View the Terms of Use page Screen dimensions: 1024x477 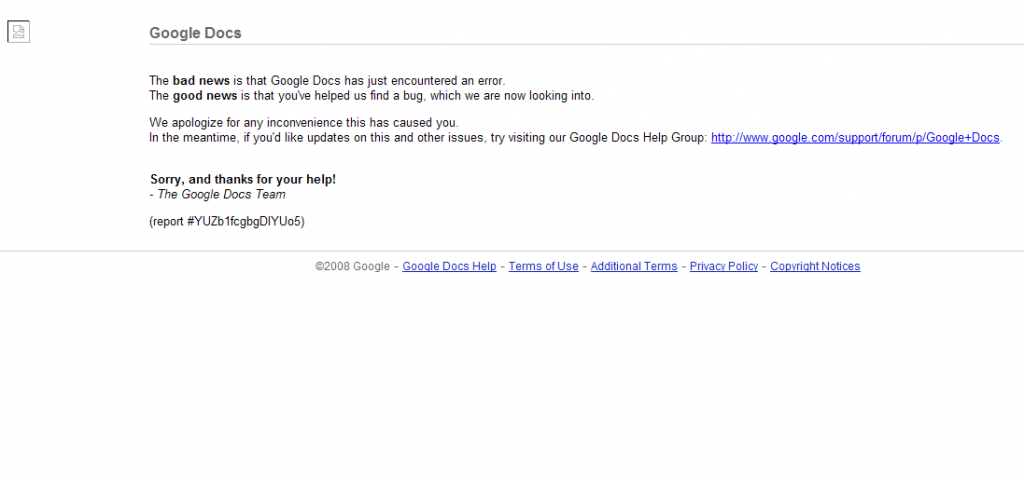[543, 266]
